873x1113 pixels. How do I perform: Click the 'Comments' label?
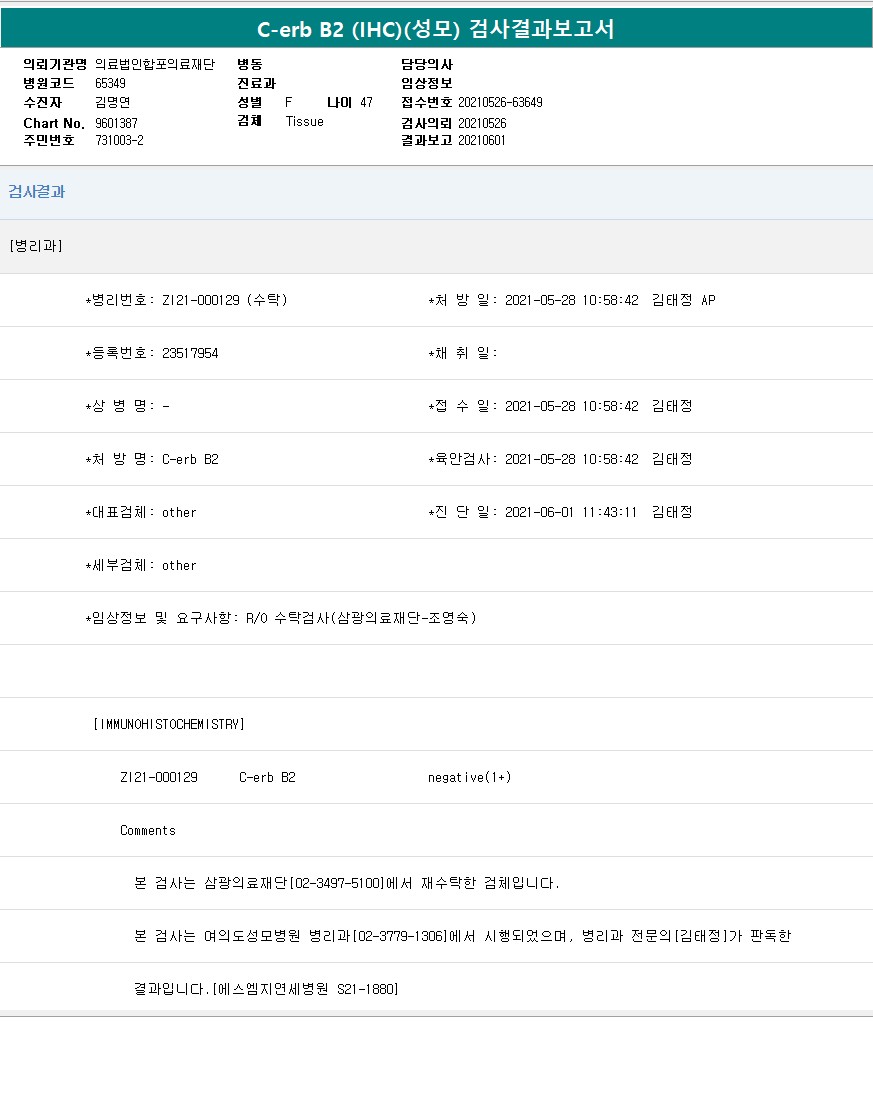[x=148, y=830]
